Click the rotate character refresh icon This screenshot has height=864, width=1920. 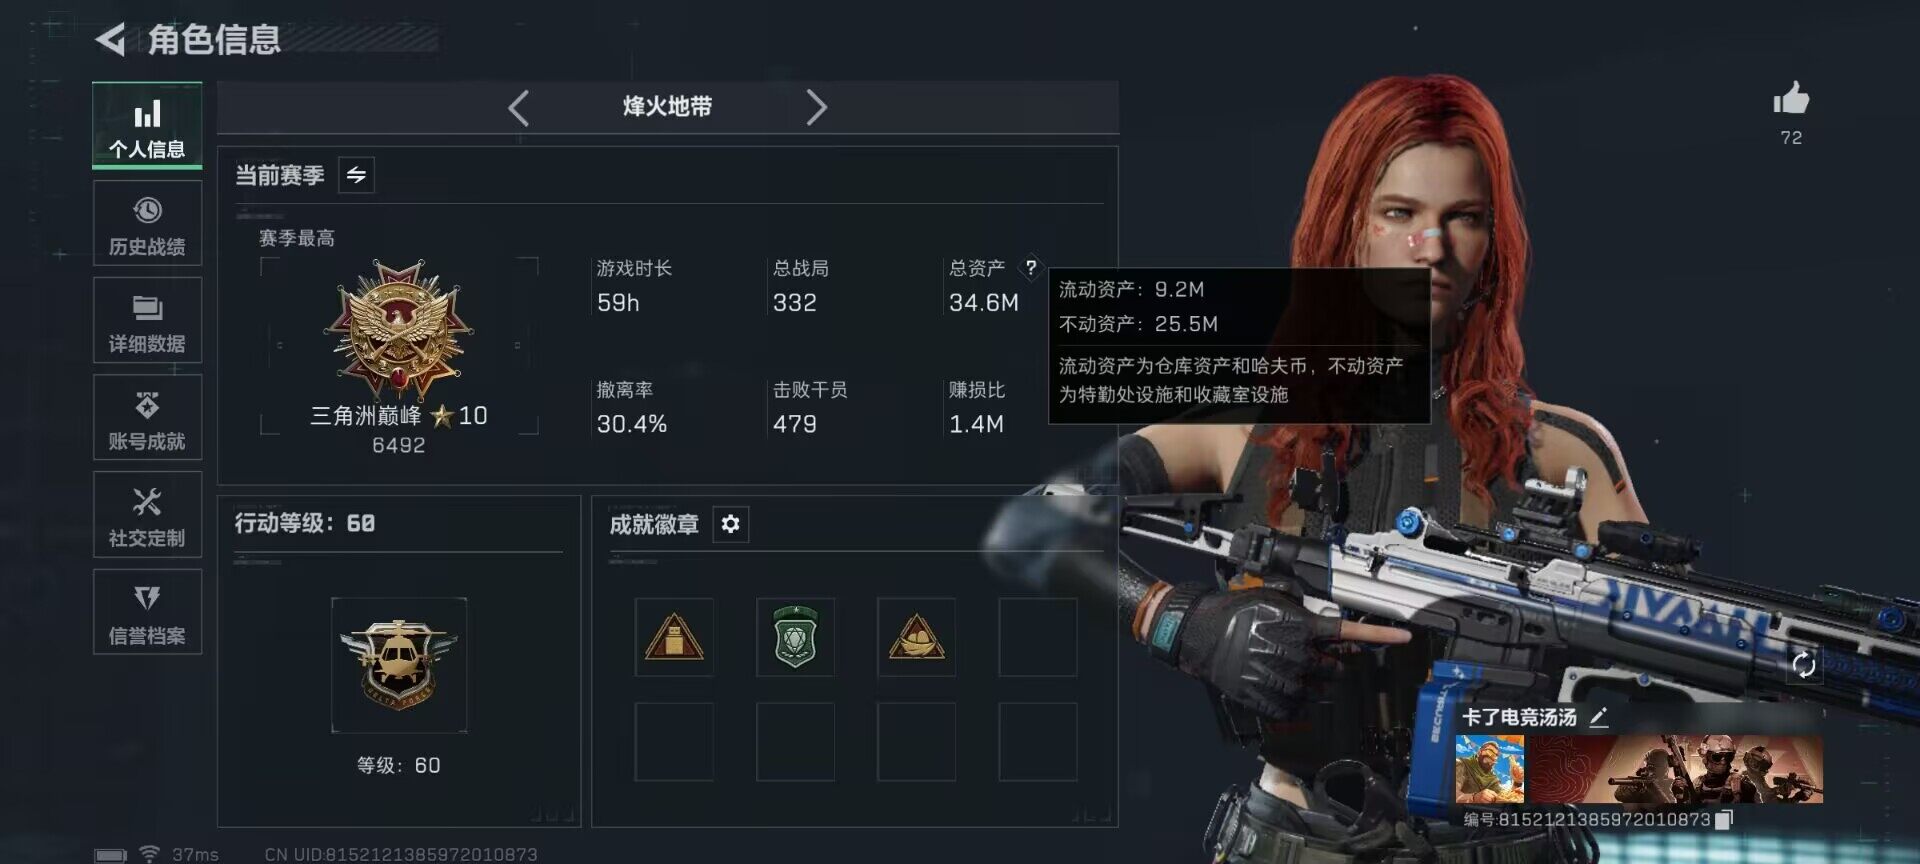pos(1804,665)
